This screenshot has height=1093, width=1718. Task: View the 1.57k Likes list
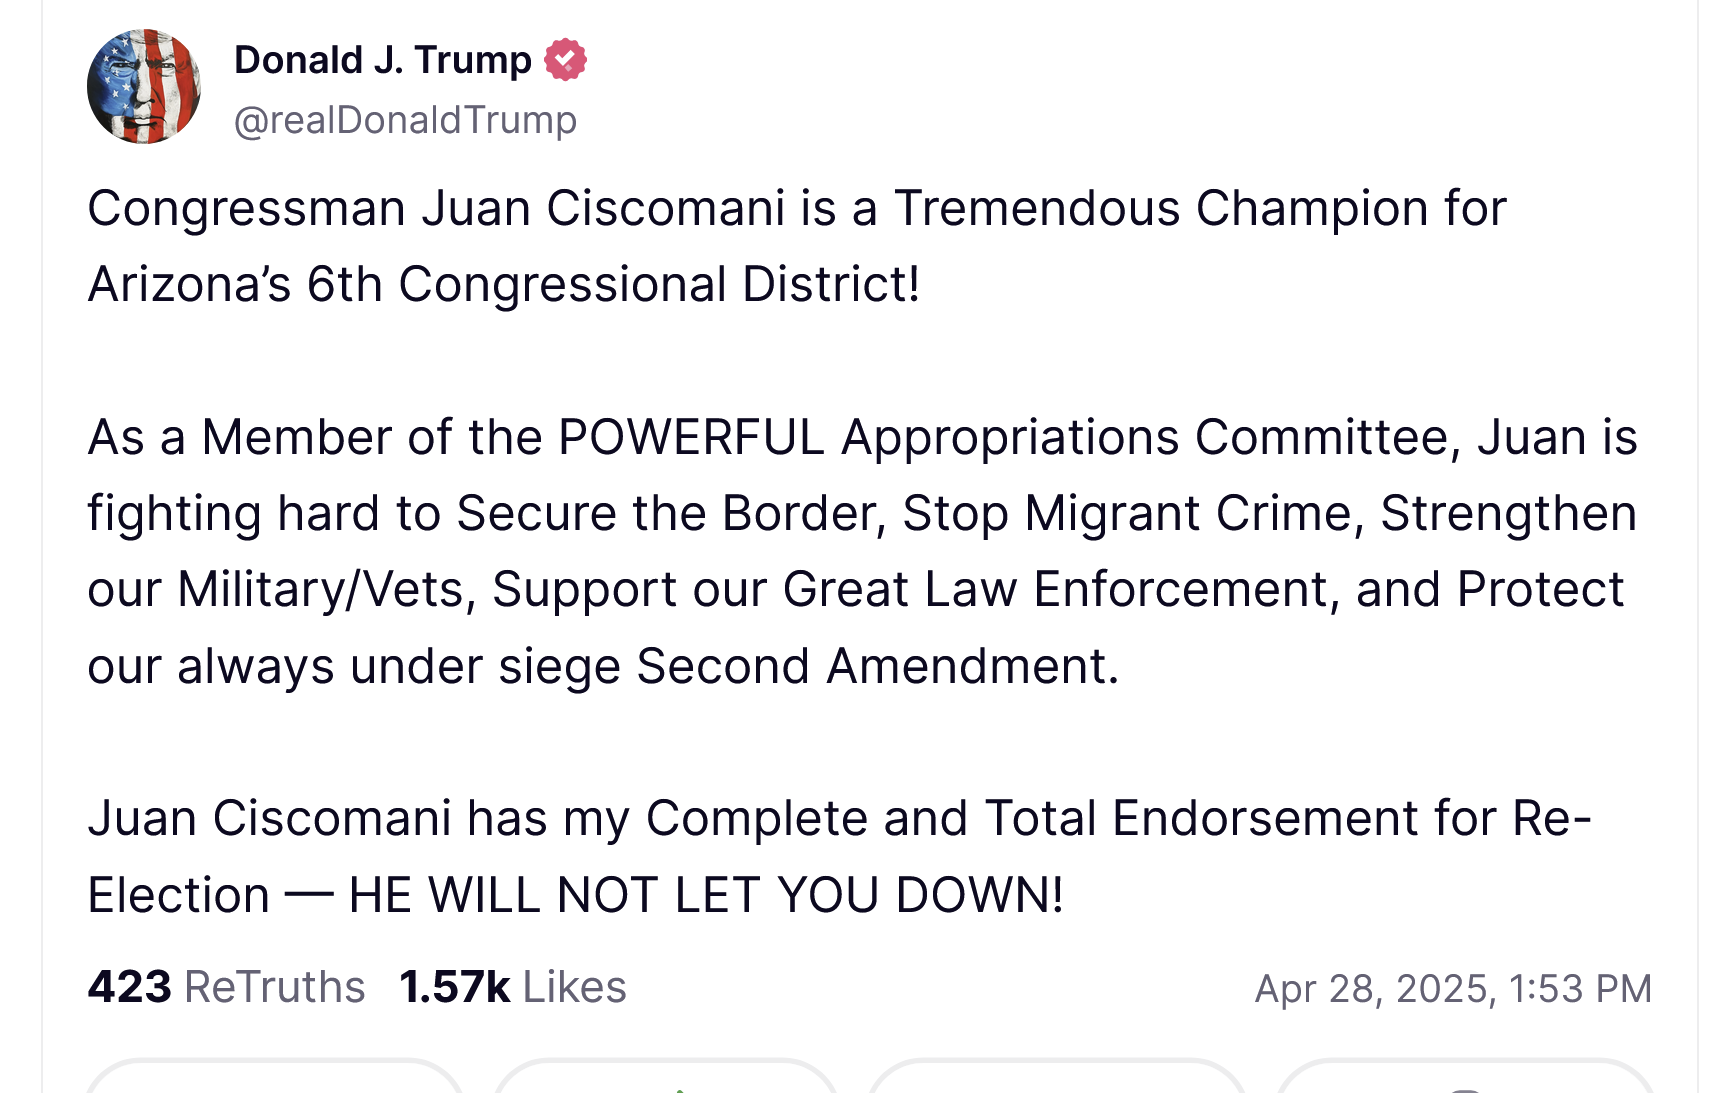(512, 987)
